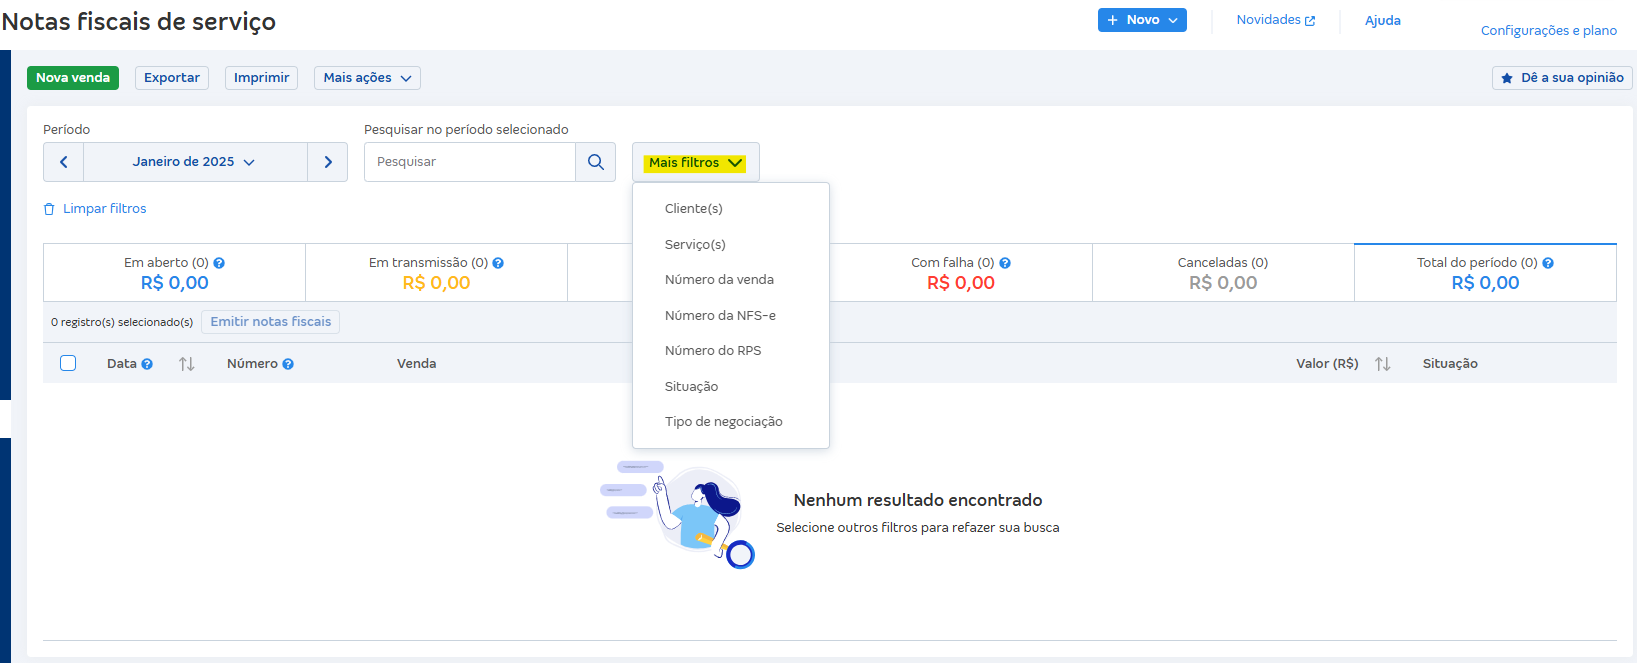The height and width of the screenshot is (663, 1637).
Task: Click into the Pesquisar search field
Action: pyautogui.click(x=470, y=162)
